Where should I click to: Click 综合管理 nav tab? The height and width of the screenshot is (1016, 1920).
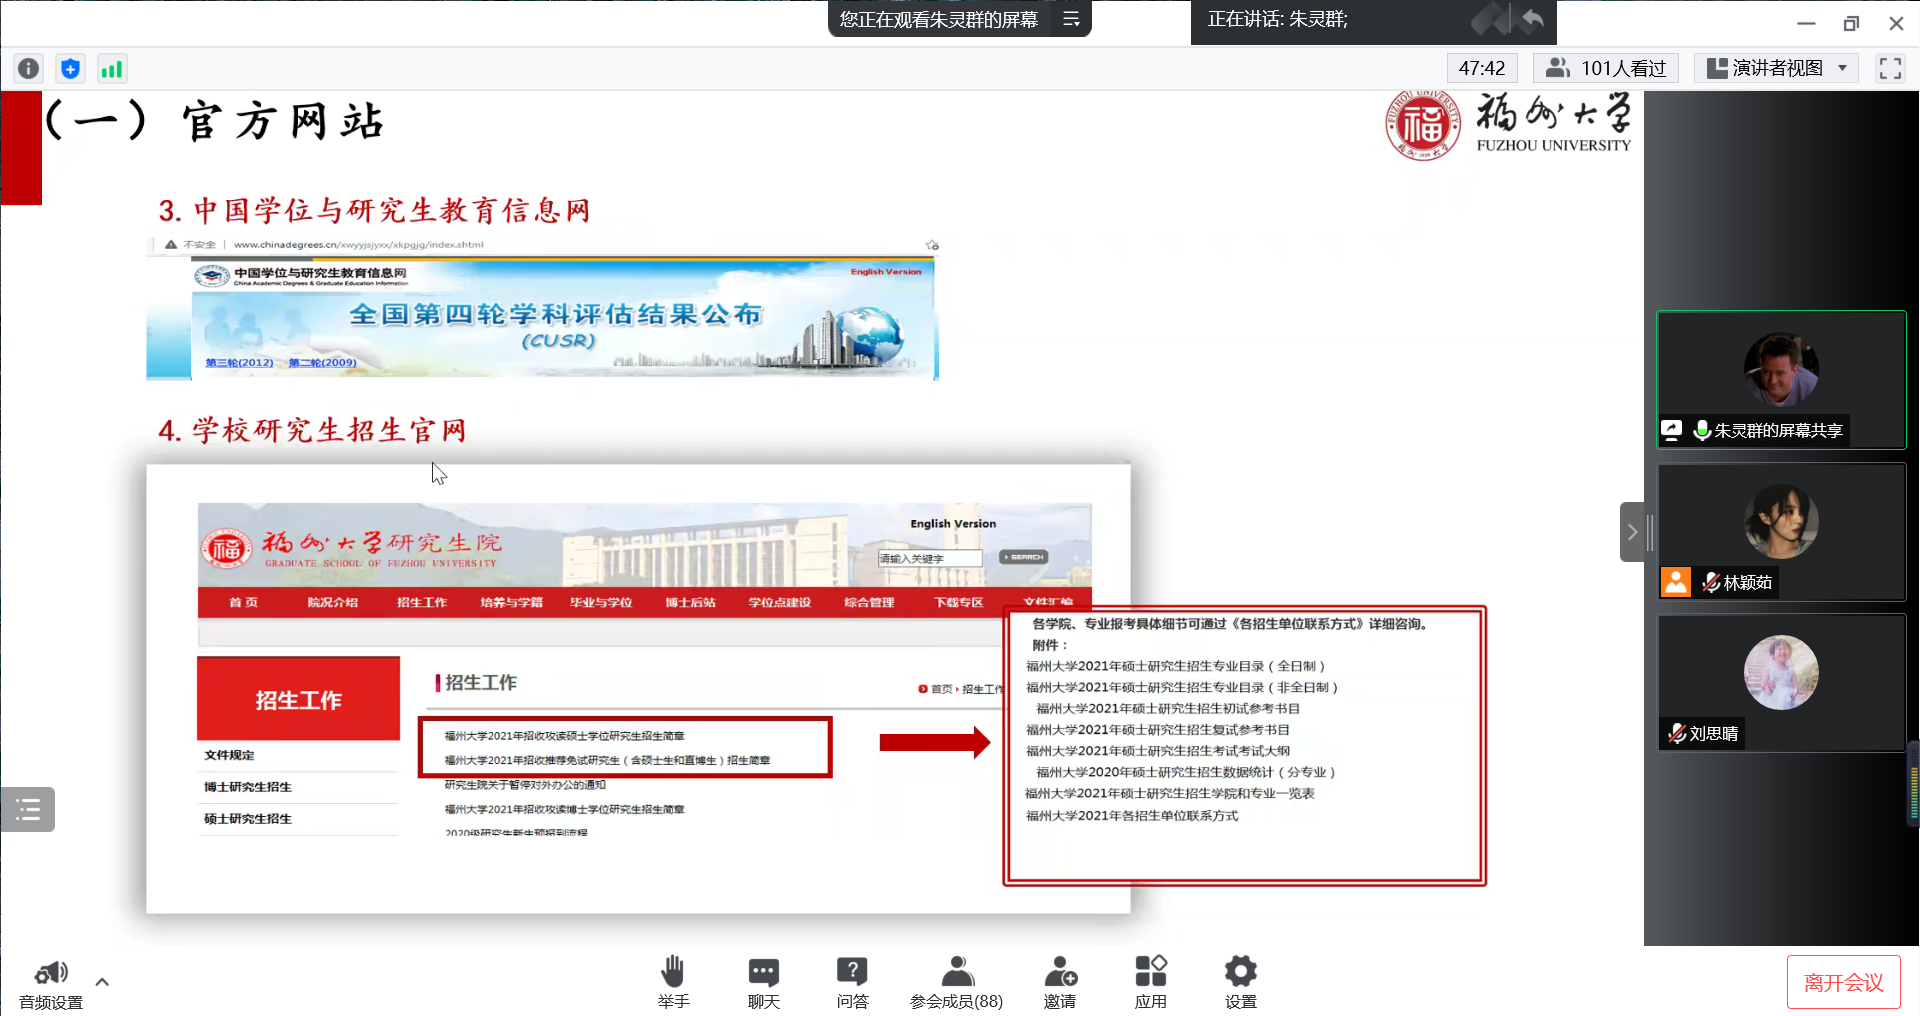(868, 602)
